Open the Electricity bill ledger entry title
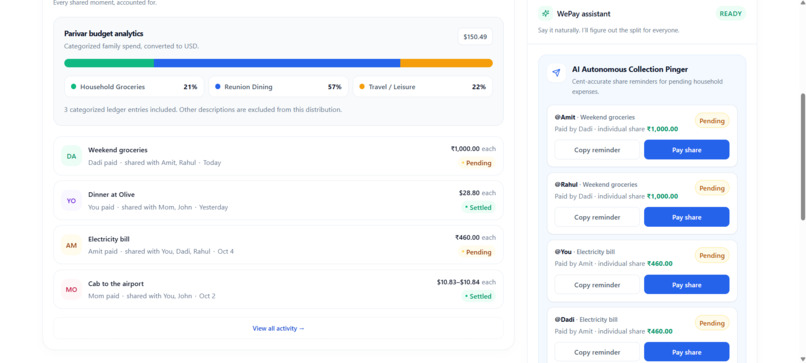The height and width of the screenshot is (363, 806). point(109,239)
